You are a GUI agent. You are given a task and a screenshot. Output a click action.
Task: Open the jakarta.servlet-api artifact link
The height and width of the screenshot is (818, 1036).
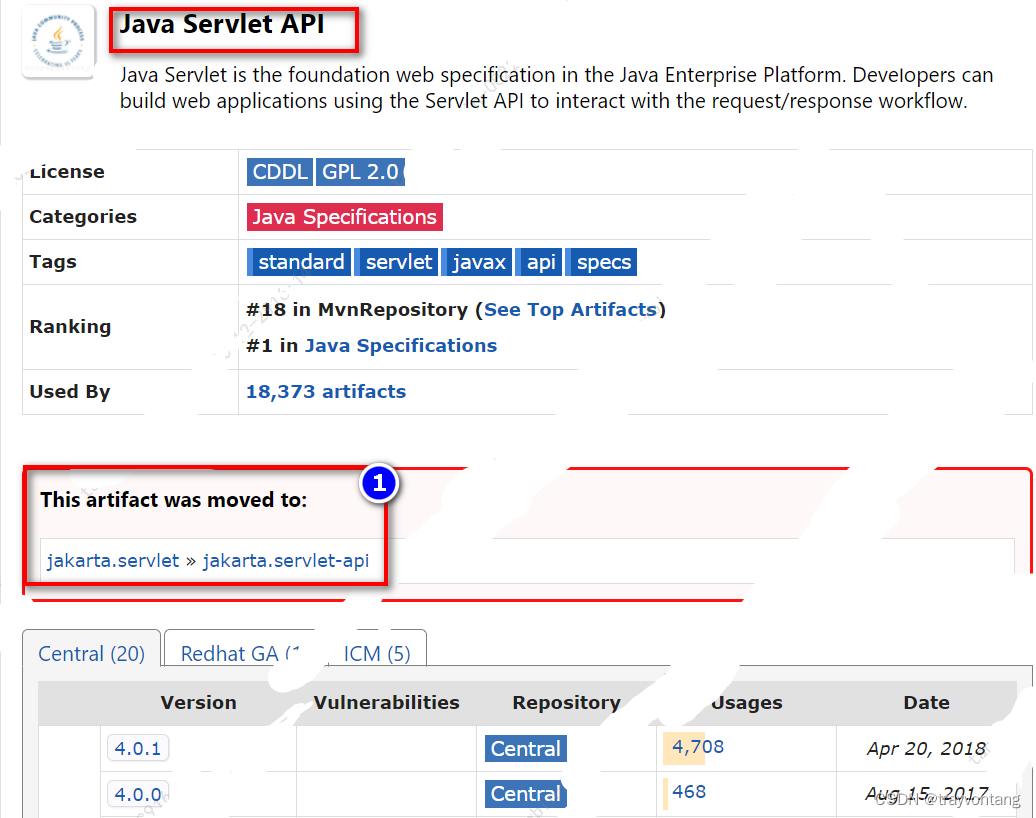point(285,560)
